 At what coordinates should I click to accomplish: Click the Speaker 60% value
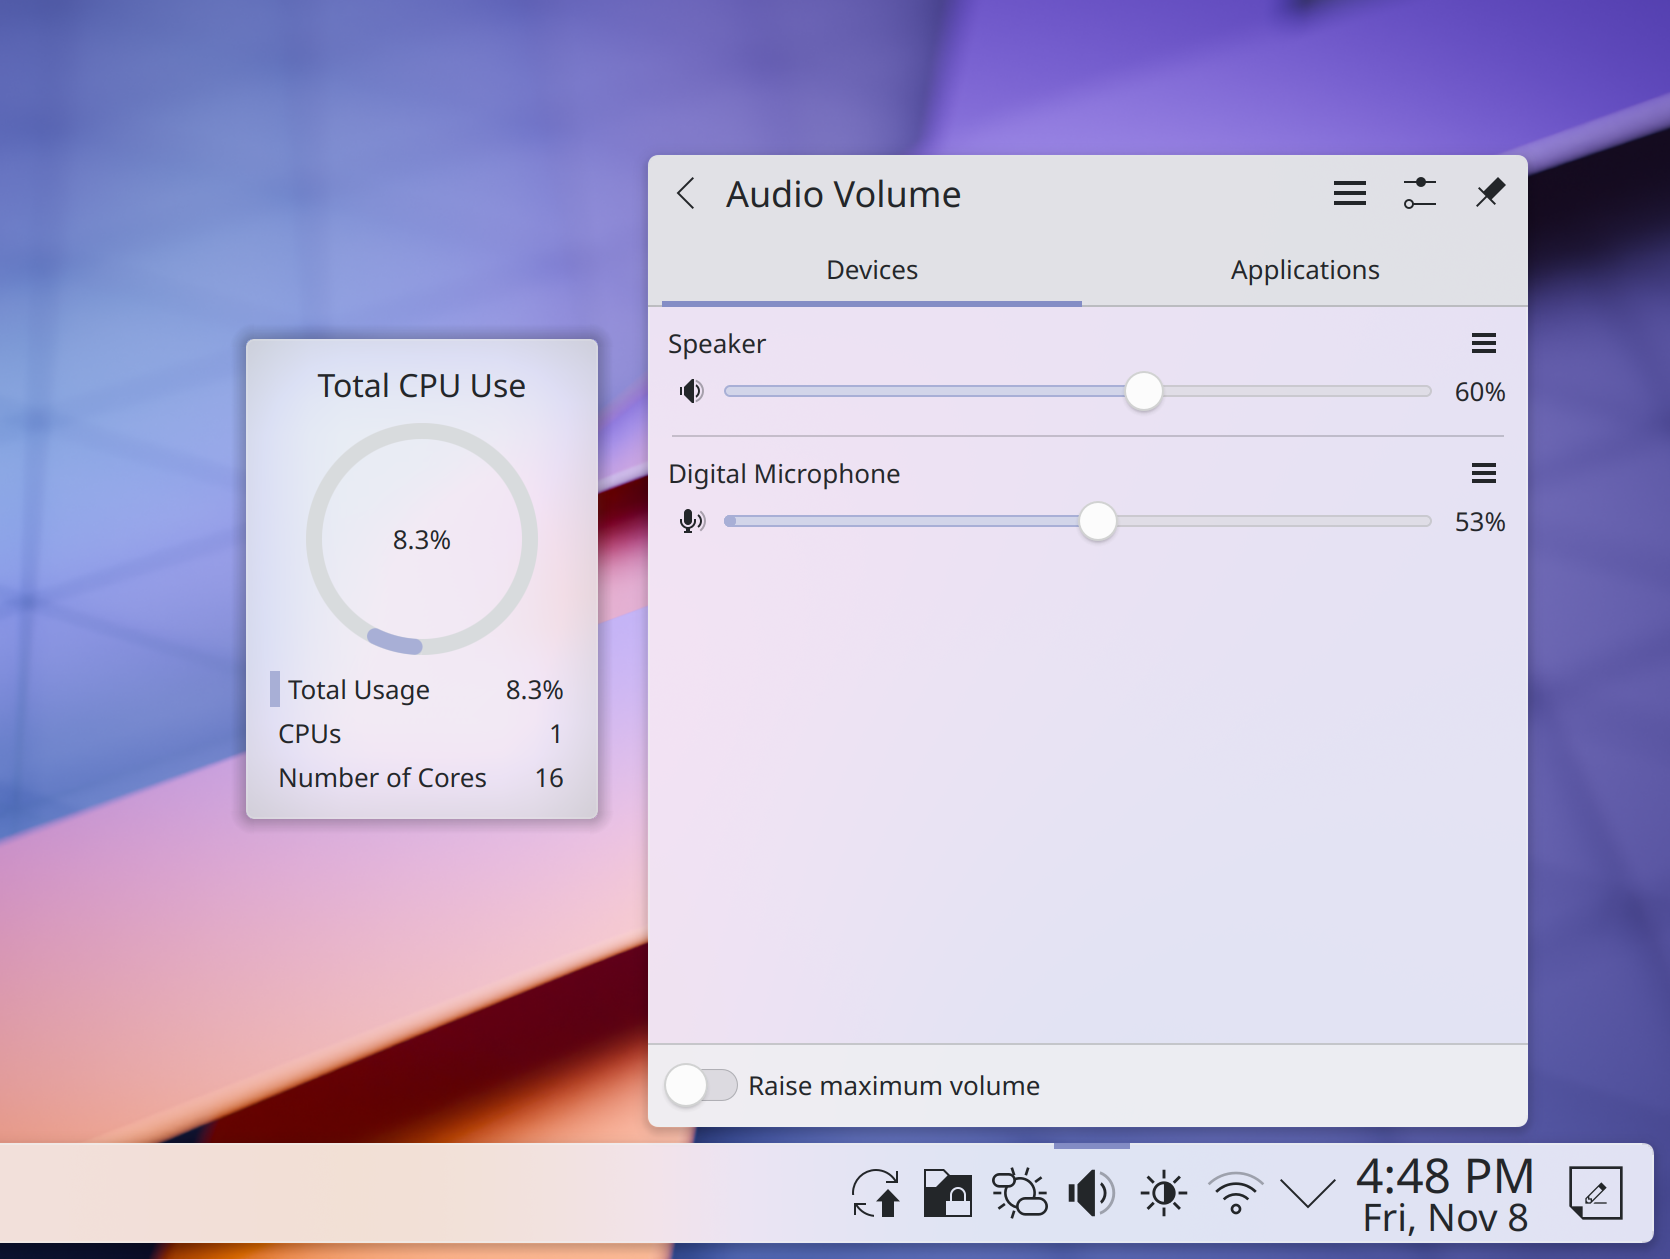click(1480, 392)
